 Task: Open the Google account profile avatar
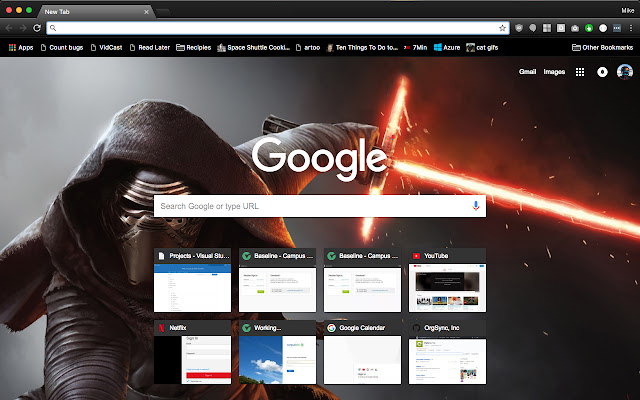[624, 72]
